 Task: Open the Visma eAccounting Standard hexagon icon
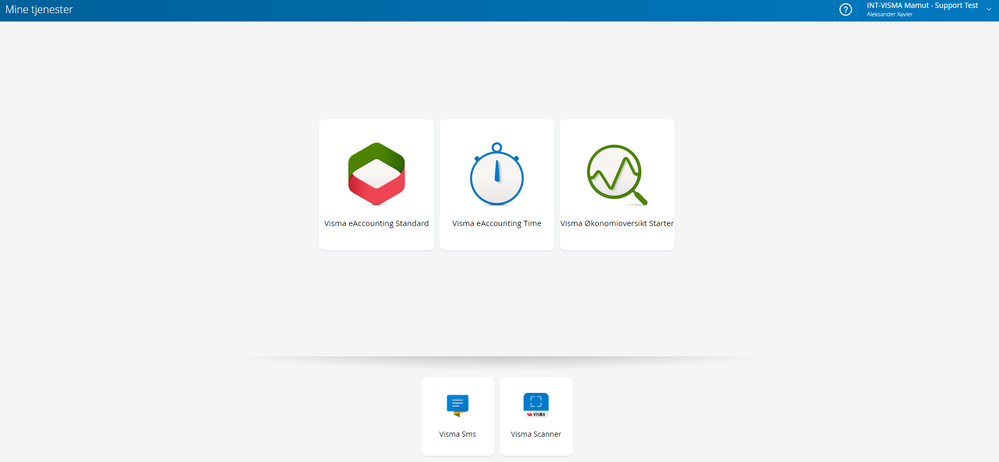point(377,173)
